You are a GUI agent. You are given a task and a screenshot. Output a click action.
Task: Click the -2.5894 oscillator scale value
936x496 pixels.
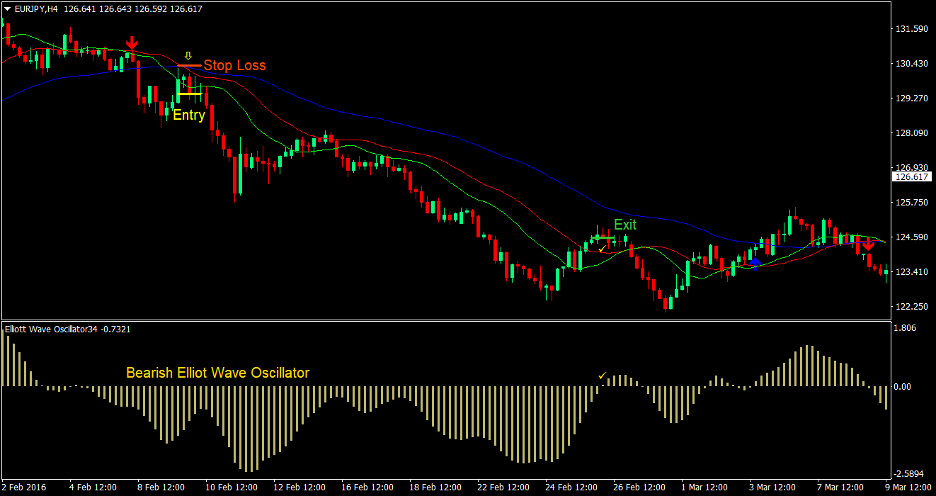coord(910,473)
